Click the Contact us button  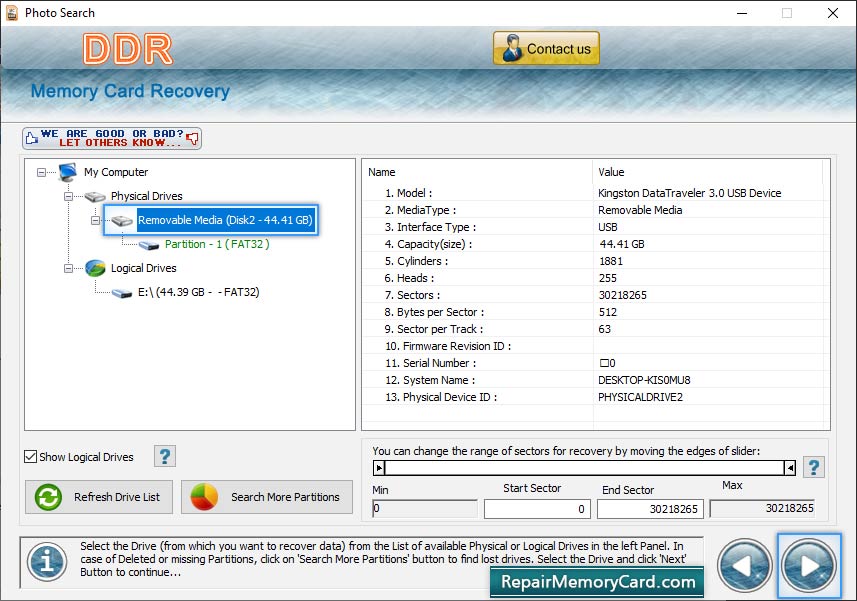[x=546, y=48]
